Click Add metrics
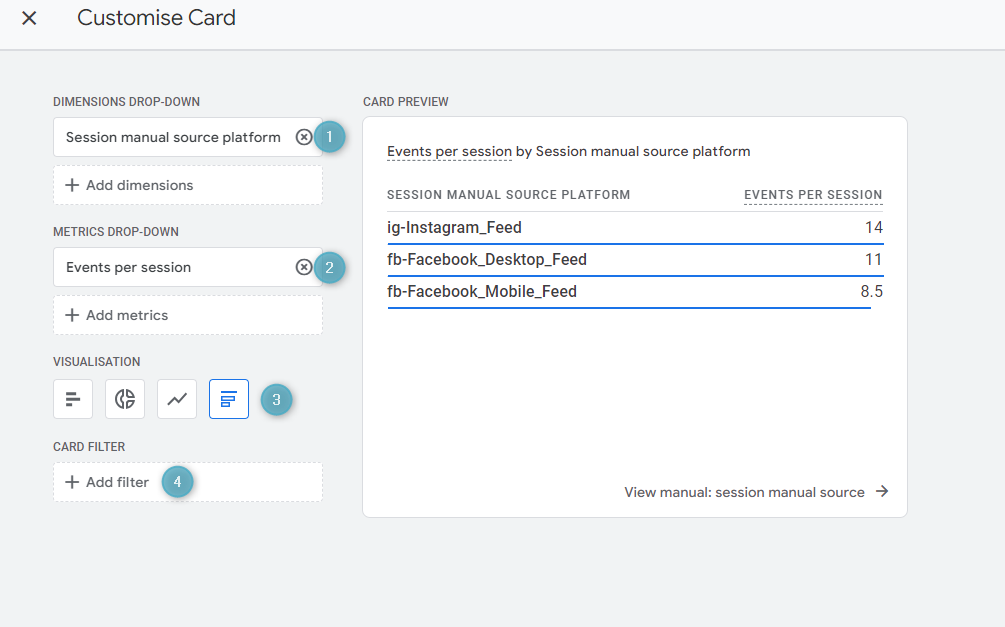Viewport: 1005px width, 627px height. pyautogui.click(x=188, y=315)
